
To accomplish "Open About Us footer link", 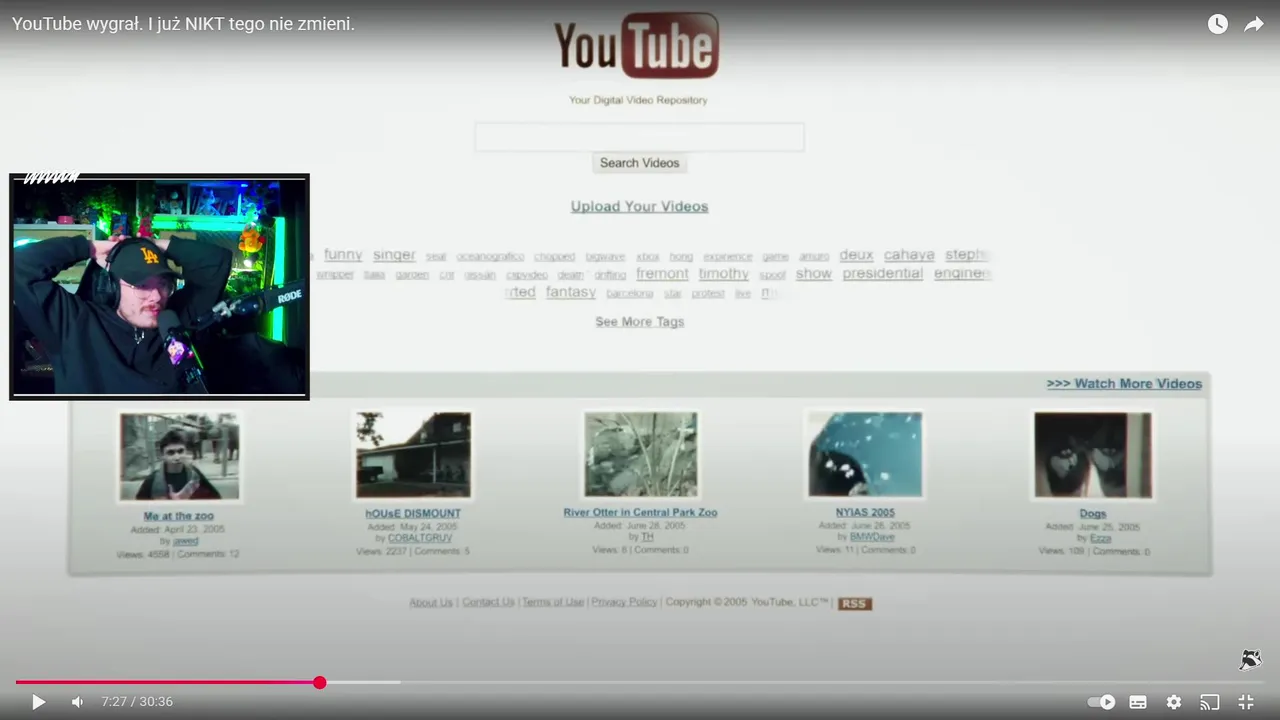I will click(431, 602).
